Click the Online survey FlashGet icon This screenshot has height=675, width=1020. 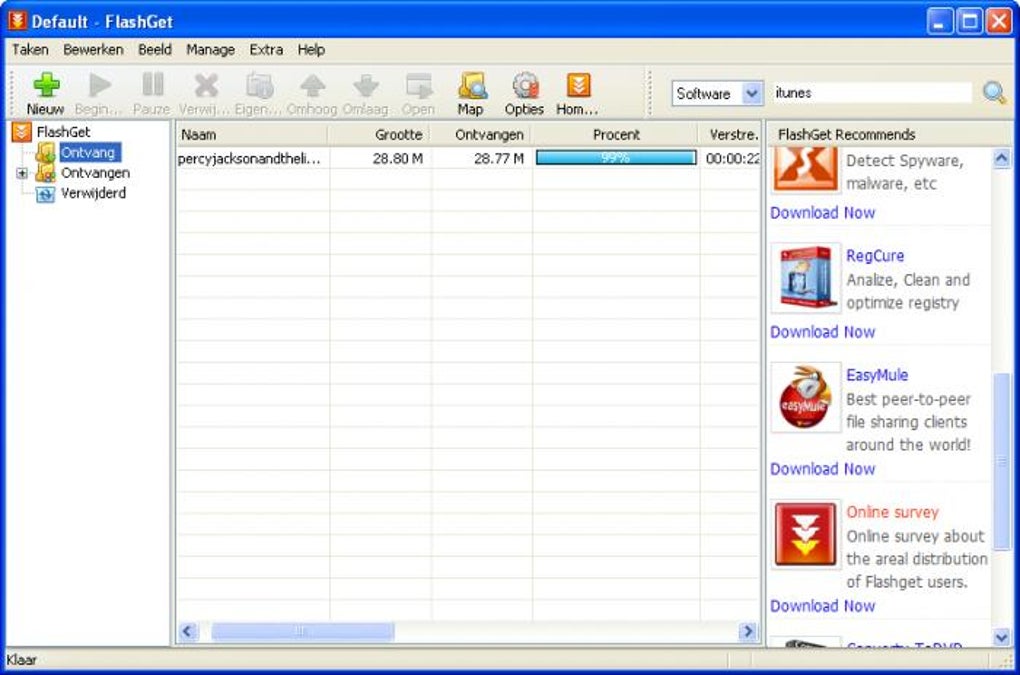805,535
